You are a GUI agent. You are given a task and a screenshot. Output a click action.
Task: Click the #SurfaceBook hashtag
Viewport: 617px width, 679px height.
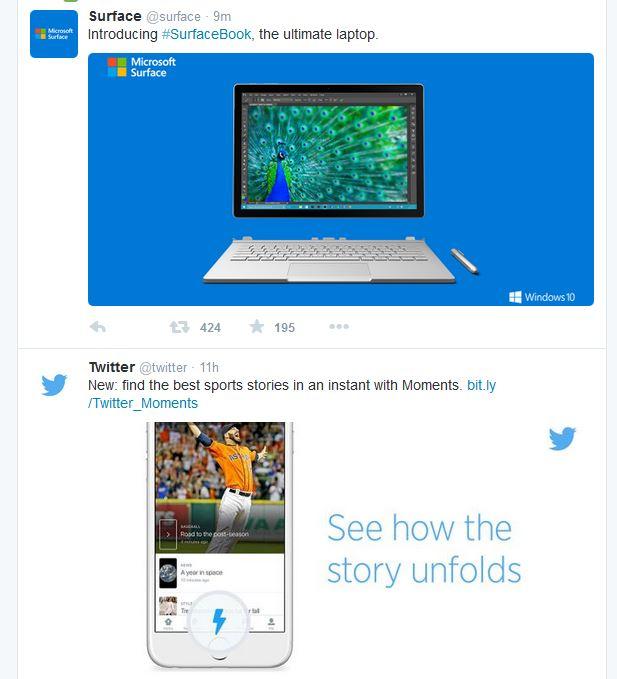(x=206, y=34)
